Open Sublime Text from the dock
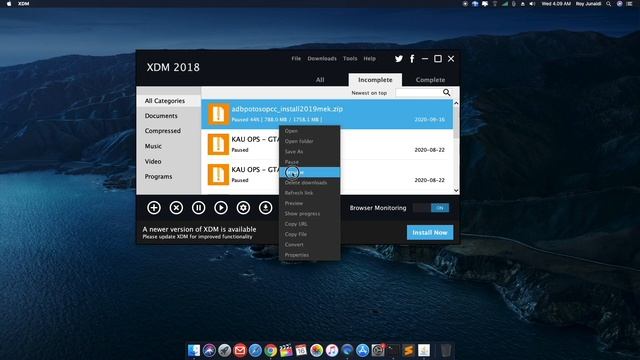Screen dimensions: 640x360 408,350
